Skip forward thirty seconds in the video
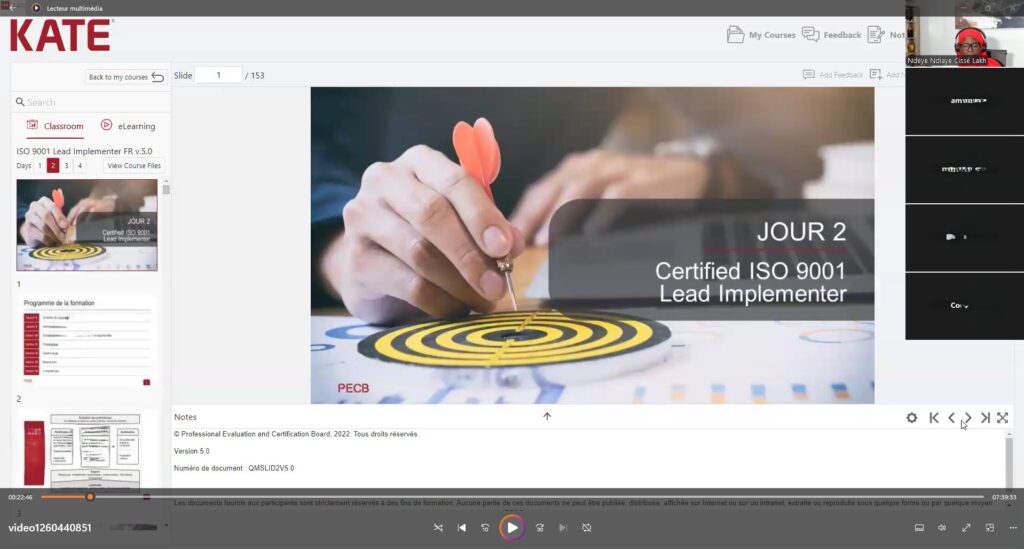This screenshot has height=549, width=1024. 539,527
